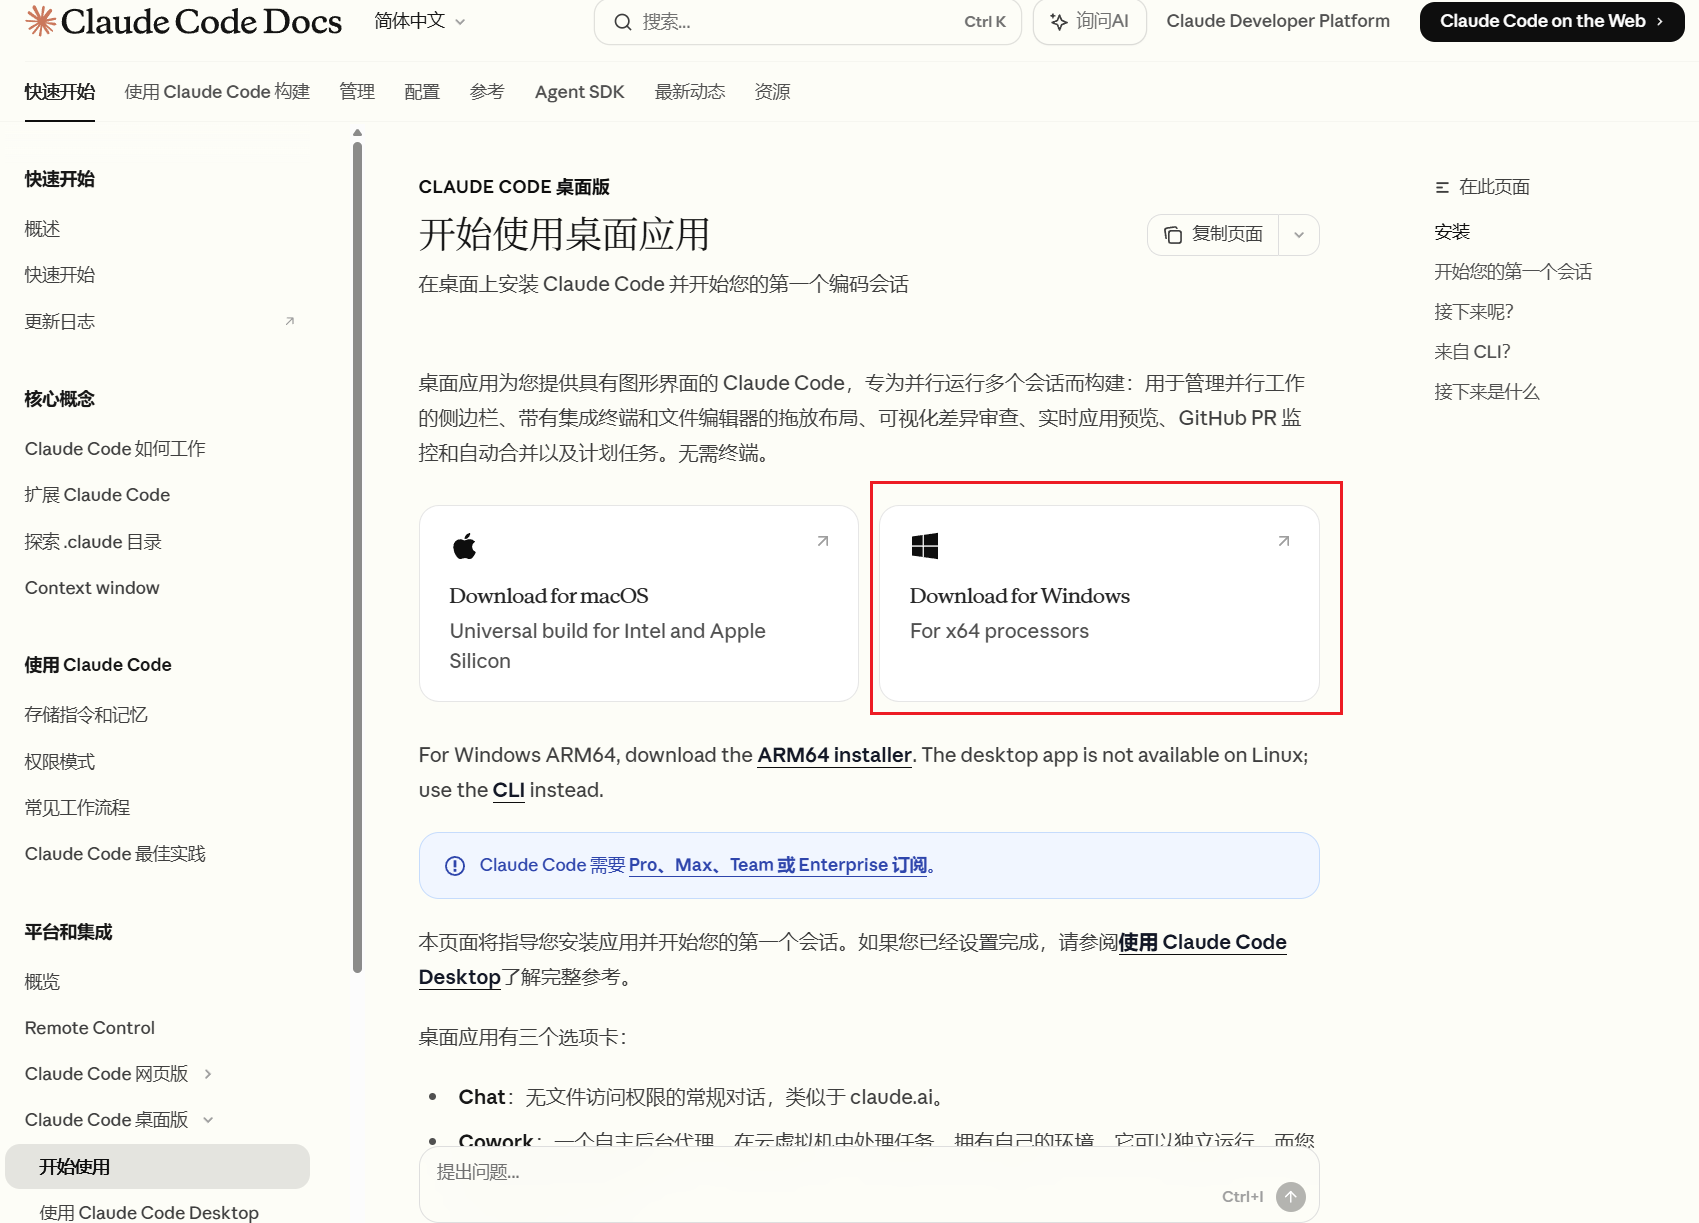Open Claude Code 最佳实践 sidebar page
Screen dimensions: 1699x1223
click(x=115, y=854)
